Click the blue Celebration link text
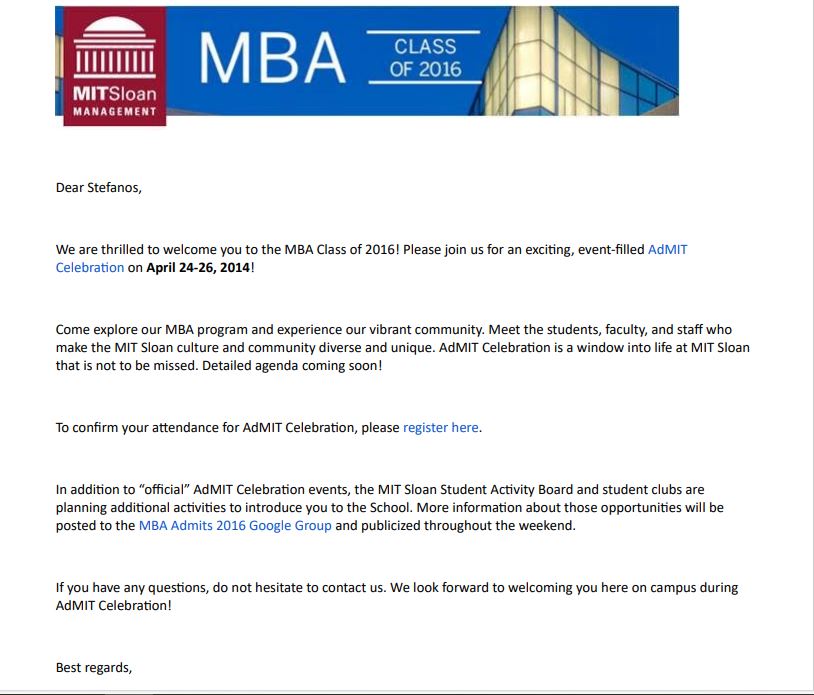Screen dimensions: 814x695 tap(90, 267)
